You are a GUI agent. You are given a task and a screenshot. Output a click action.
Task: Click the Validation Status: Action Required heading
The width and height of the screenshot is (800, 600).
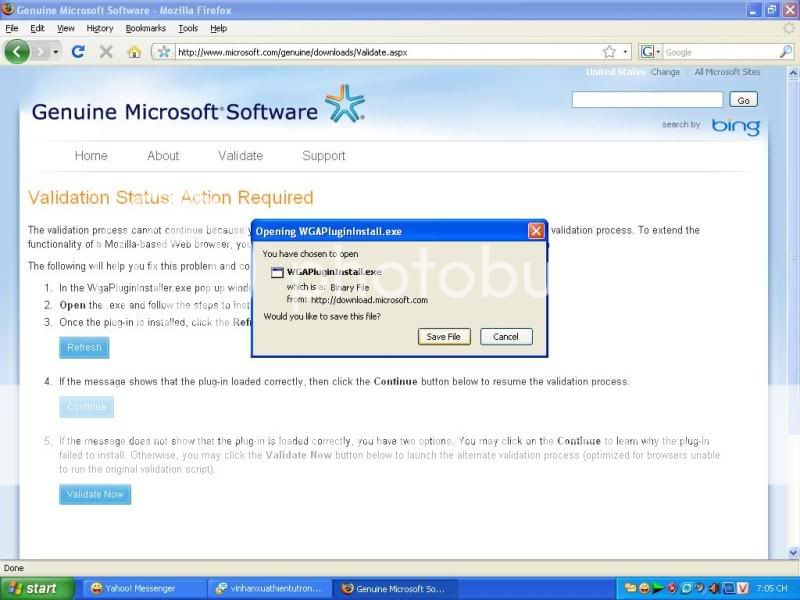tap(170, 197)
